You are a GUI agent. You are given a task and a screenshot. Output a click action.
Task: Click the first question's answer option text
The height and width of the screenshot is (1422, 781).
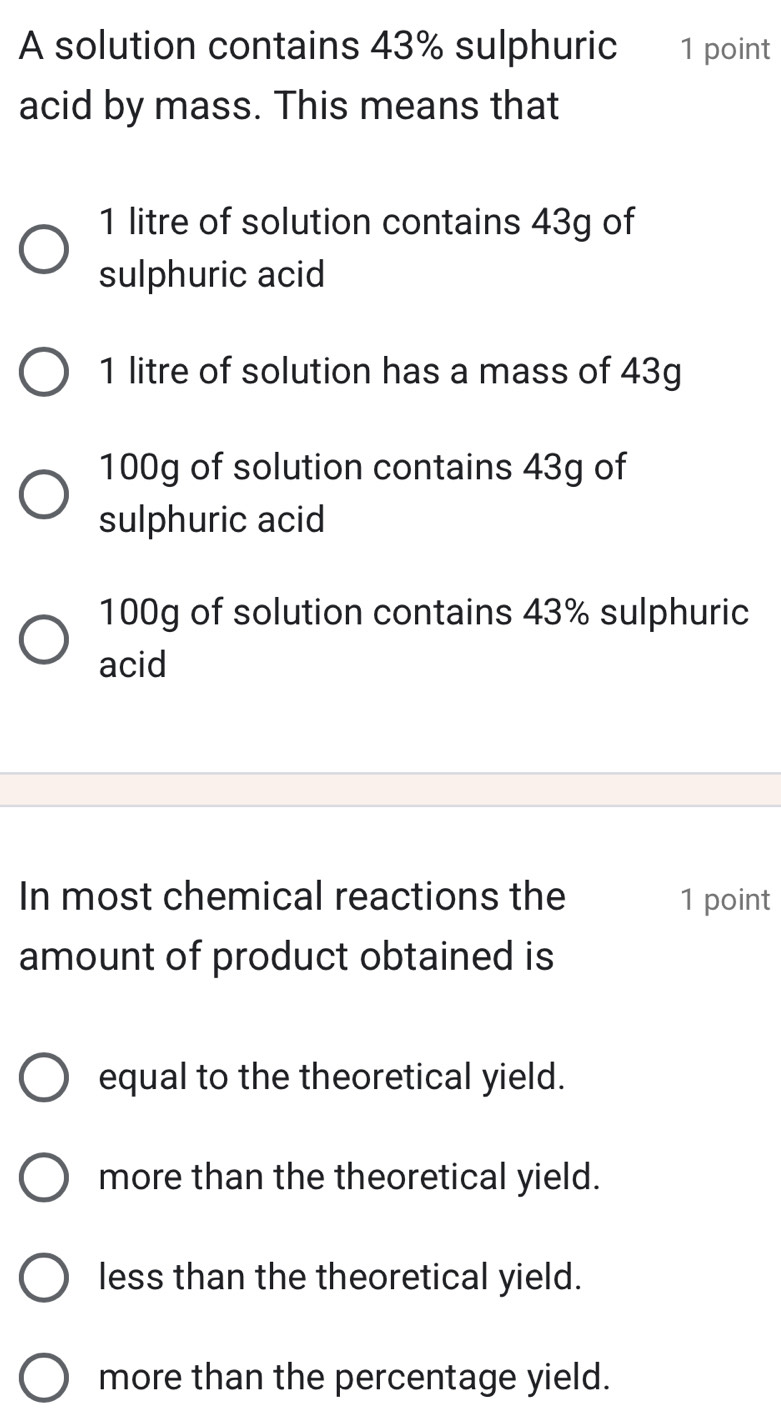366,248
